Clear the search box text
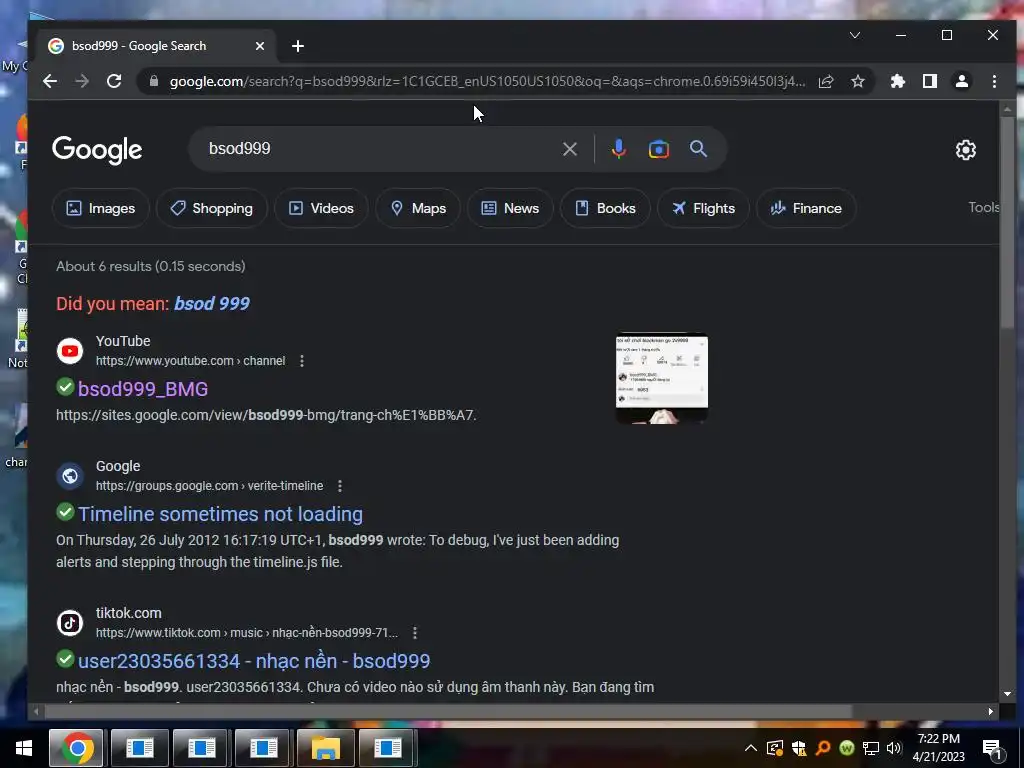This screenshot has height=768, width=1024. (x=569, y=149)
